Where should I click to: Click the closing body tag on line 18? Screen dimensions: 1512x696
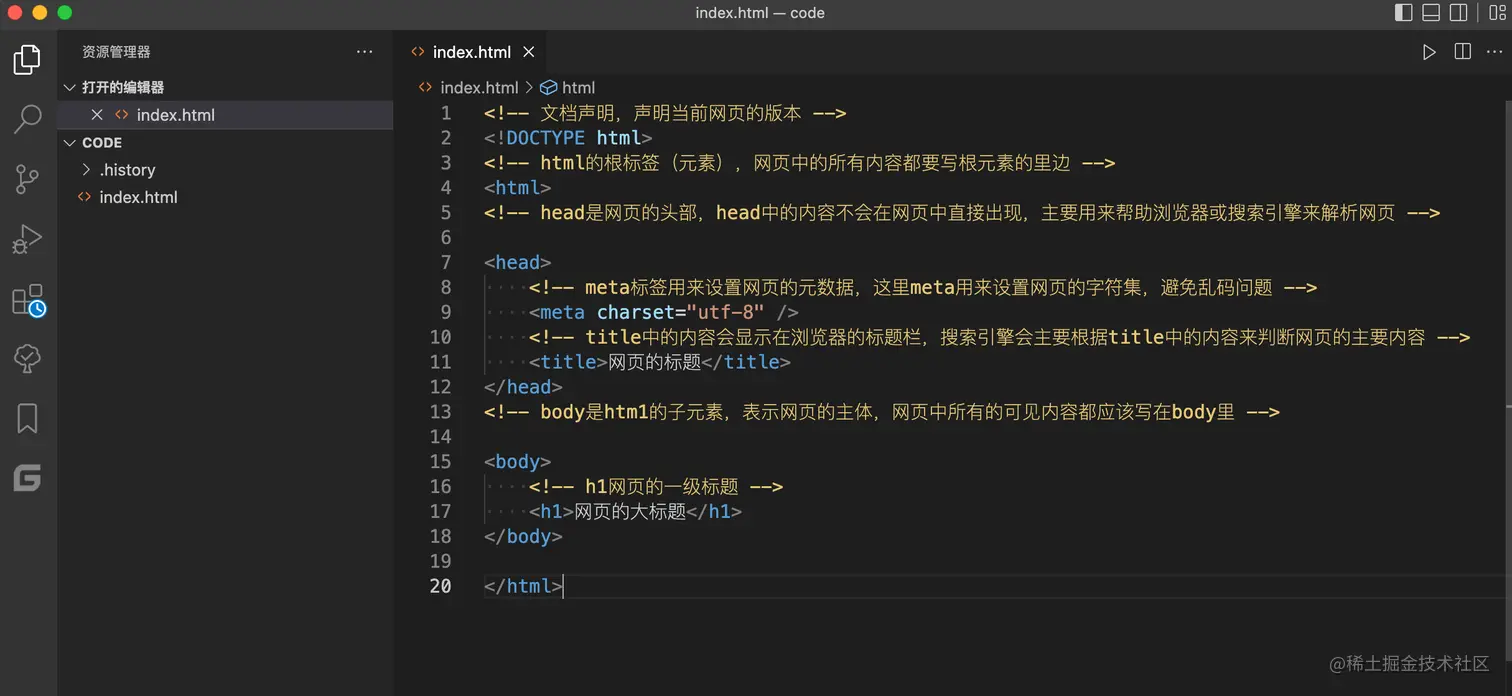click(523, 536)
